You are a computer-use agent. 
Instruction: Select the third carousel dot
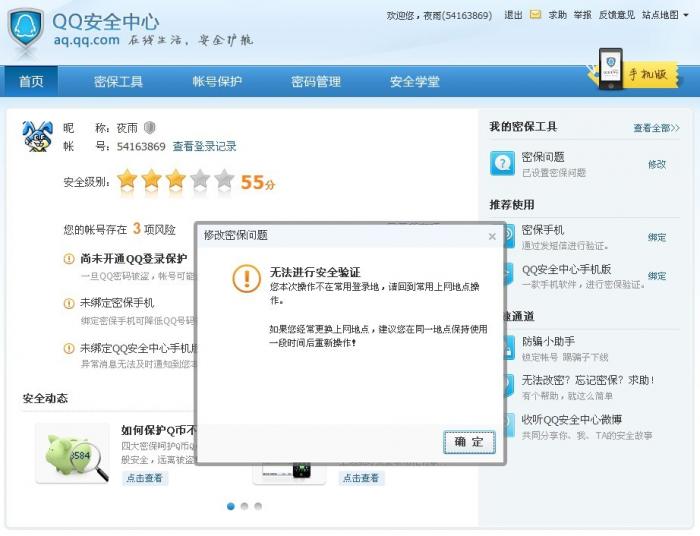tap(258, 506)
